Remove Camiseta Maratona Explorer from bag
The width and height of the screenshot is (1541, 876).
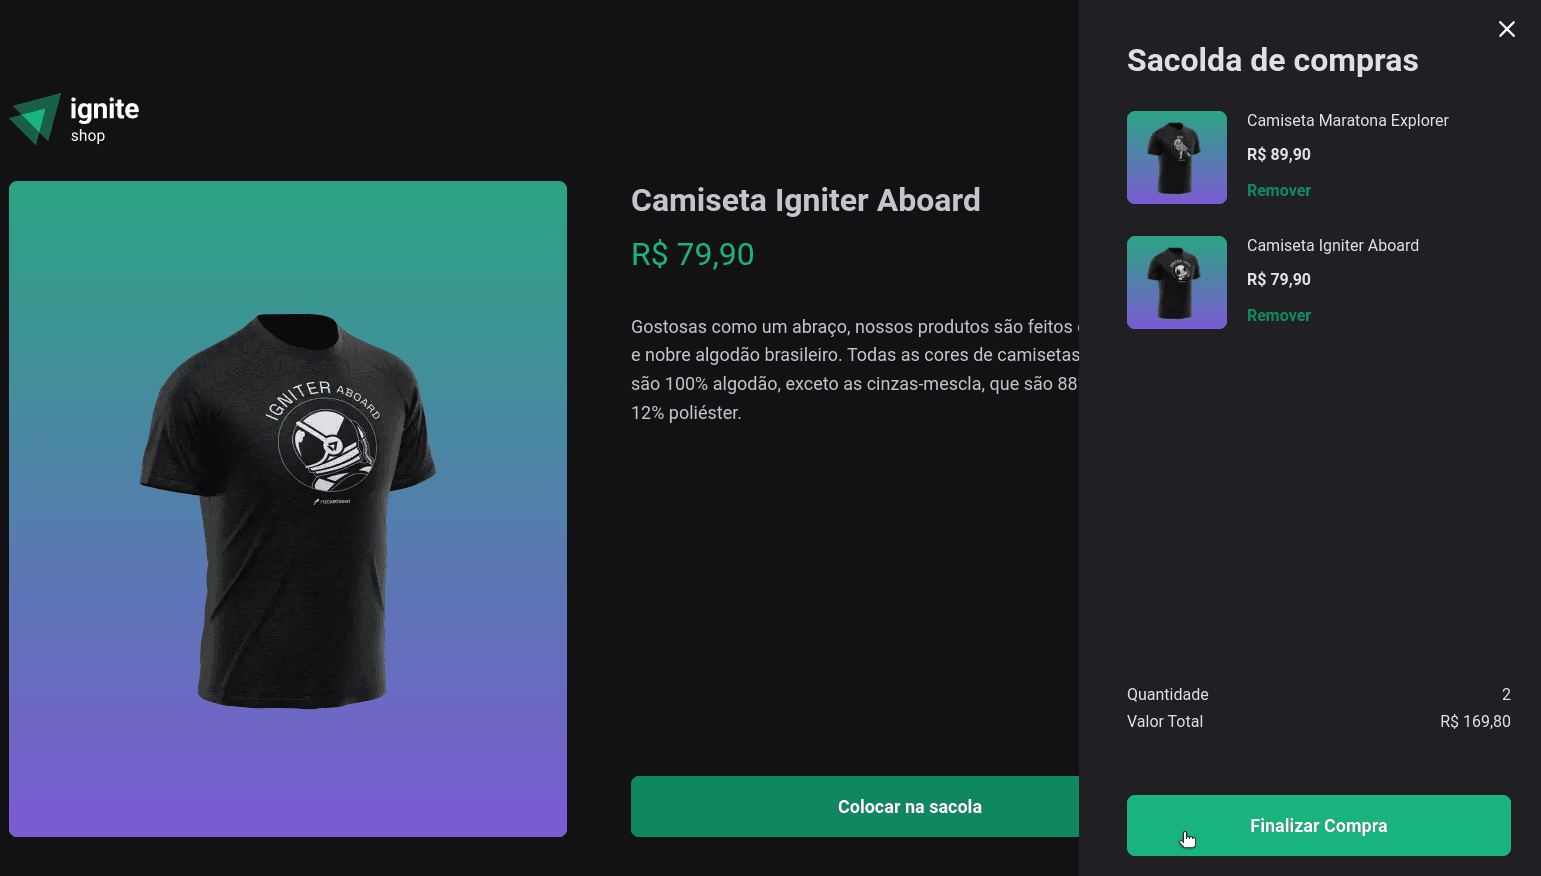pyautogui.click(x=1278, y=190)
